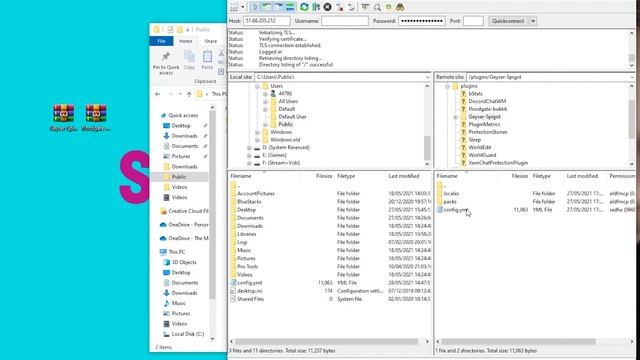Select remote config.yml file
This screenshot has width=640, height=360.
[455, 210]
